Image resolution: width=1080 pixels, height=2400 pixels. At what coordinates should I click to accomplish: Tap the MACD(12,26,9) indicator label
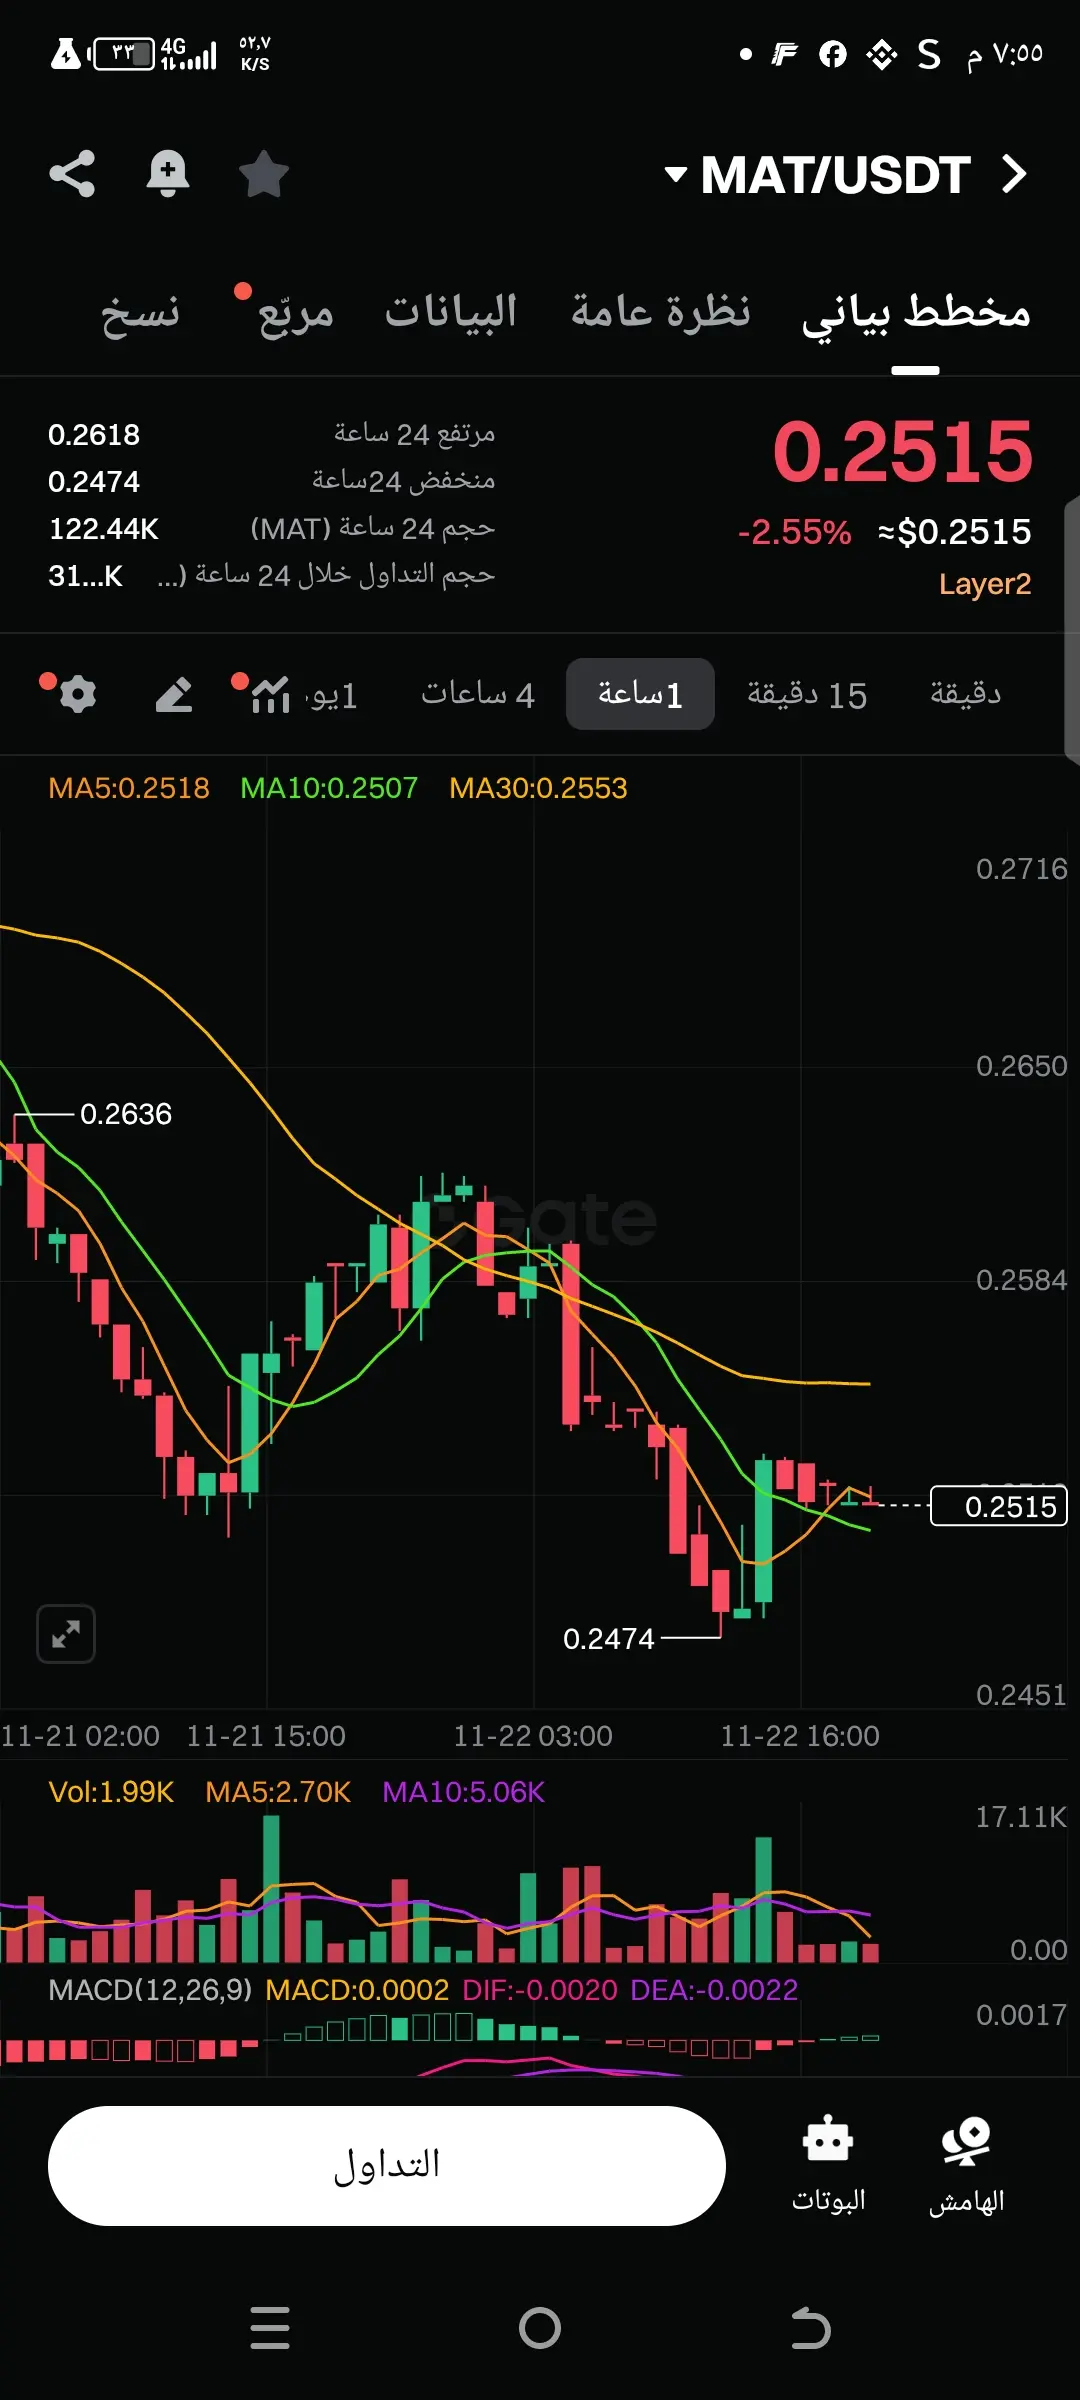click(x=150, y=1989)
